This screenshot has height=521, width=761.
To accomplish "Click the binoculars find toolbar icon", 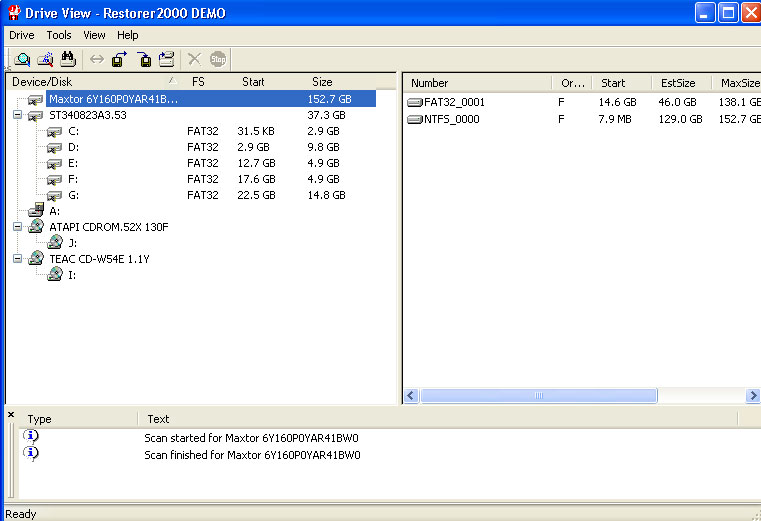I will pyautogui.click(x=68, y=59).
